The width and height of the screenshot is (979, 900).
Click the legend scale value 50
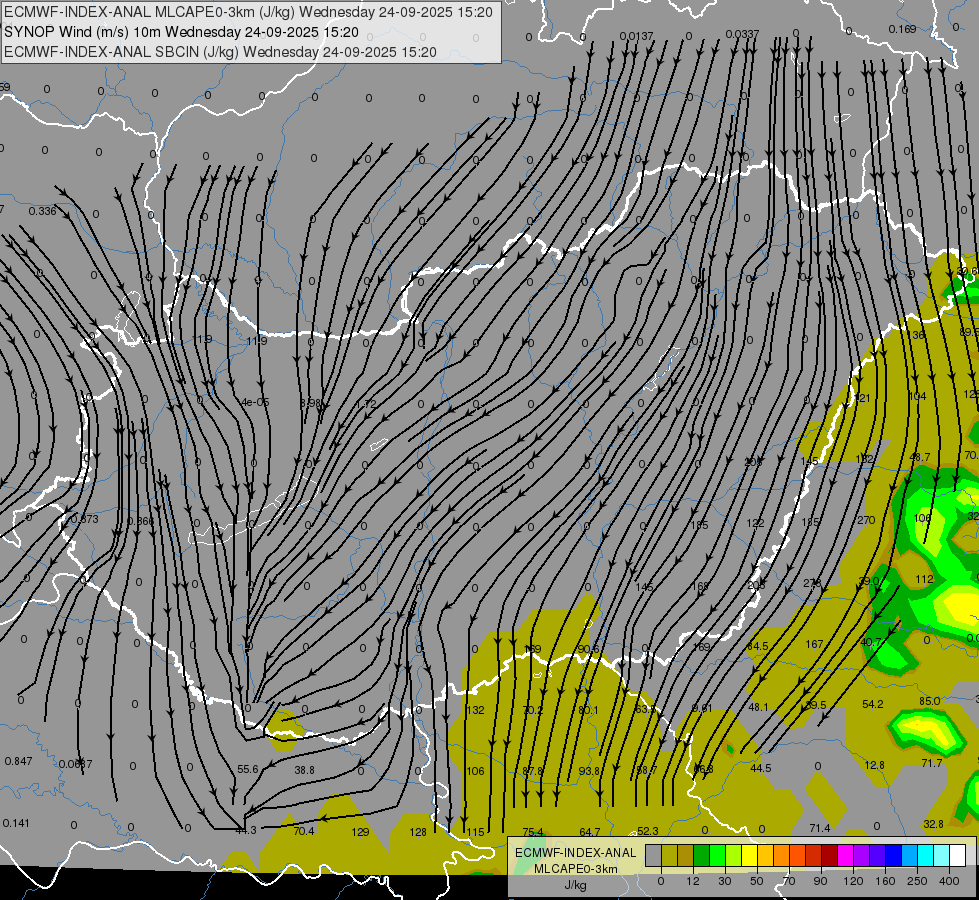coord(757,881)
